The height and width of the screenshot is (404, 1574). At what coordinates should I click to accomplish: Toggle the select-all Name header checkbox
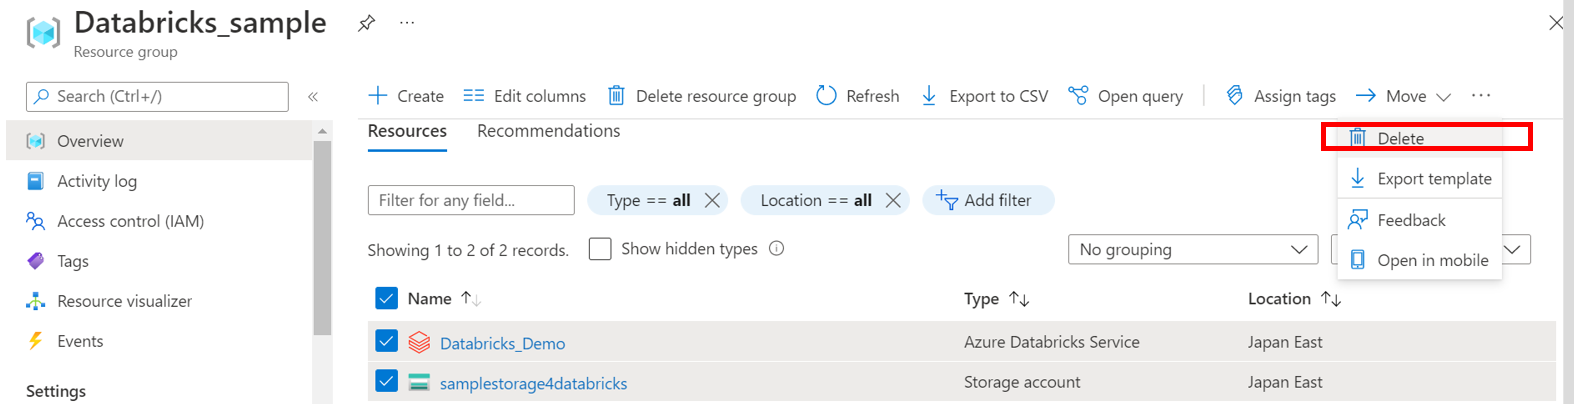pos(386,298)
